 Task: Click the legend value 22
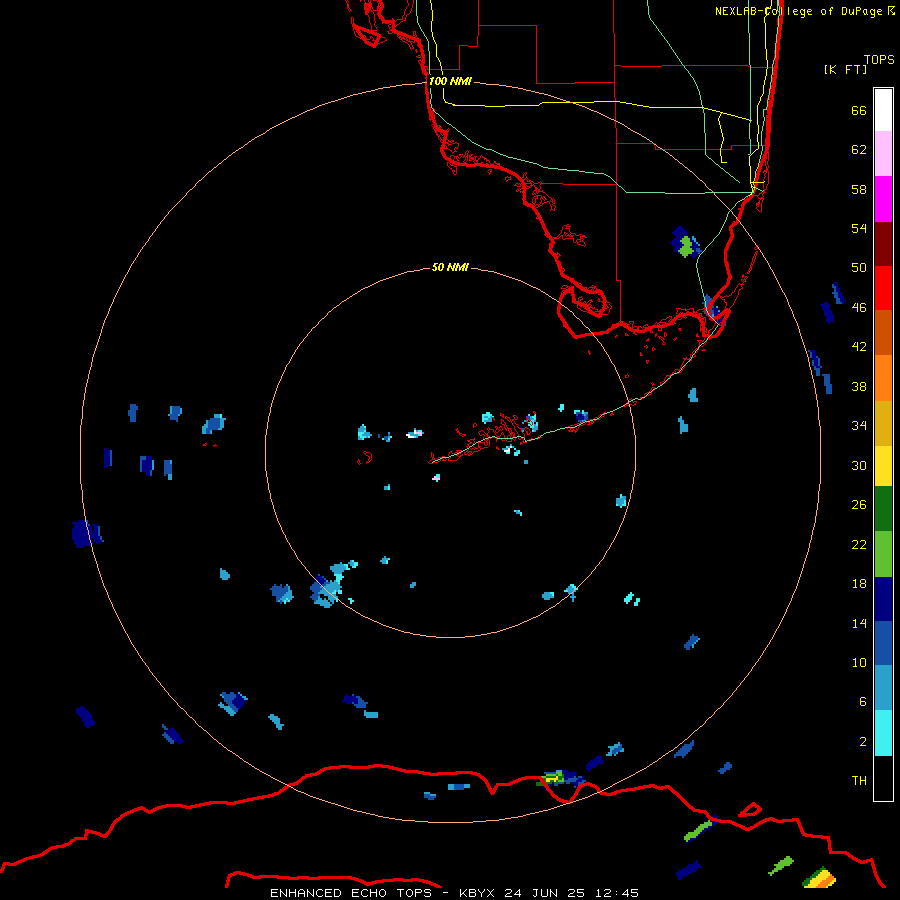point(859,544)
